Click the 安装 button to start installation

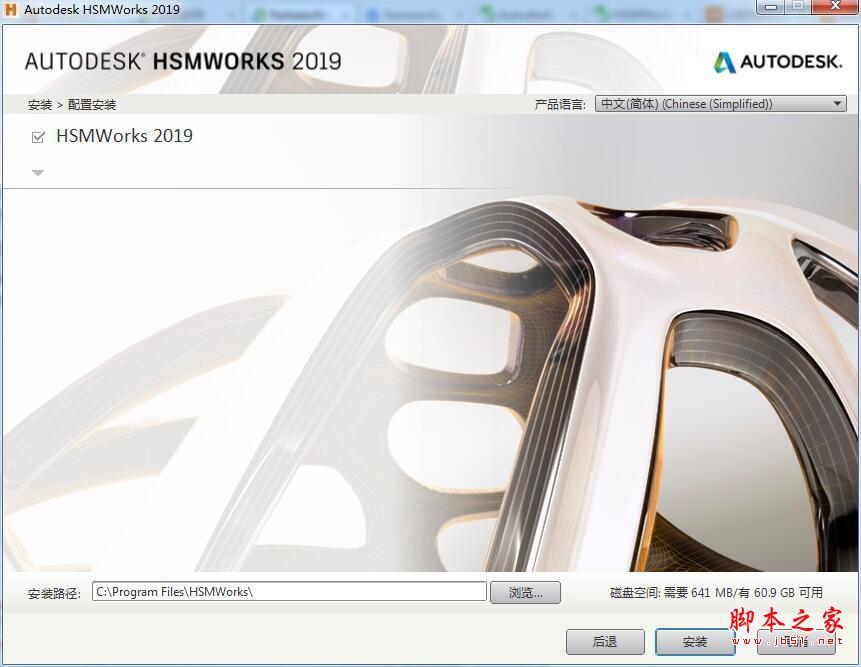tap(695, 642)
